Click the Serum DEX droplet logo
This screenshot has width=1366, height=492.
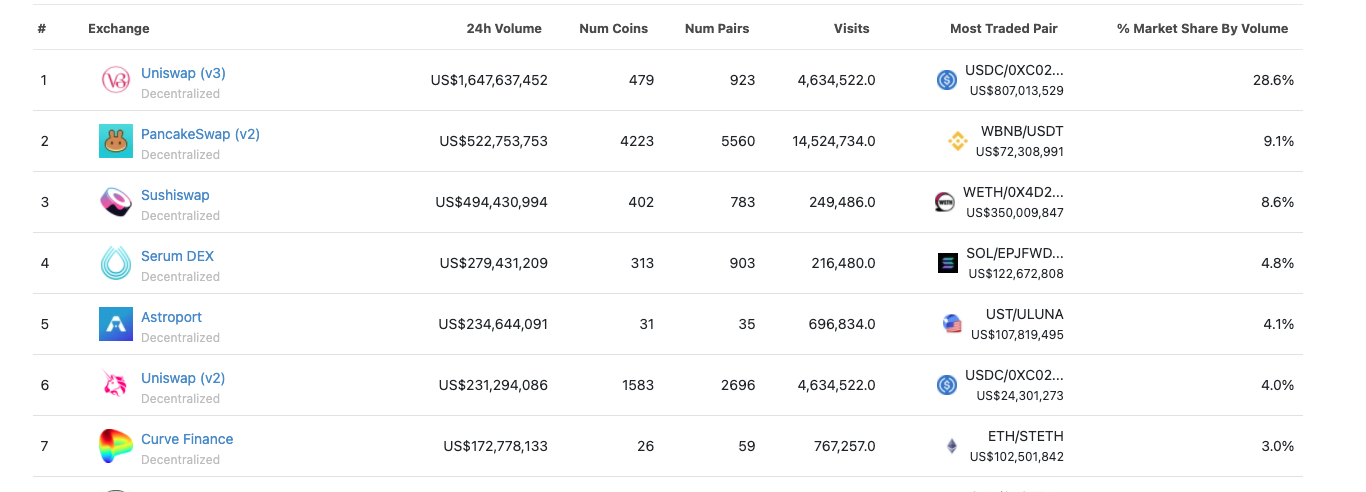[116, 263]
